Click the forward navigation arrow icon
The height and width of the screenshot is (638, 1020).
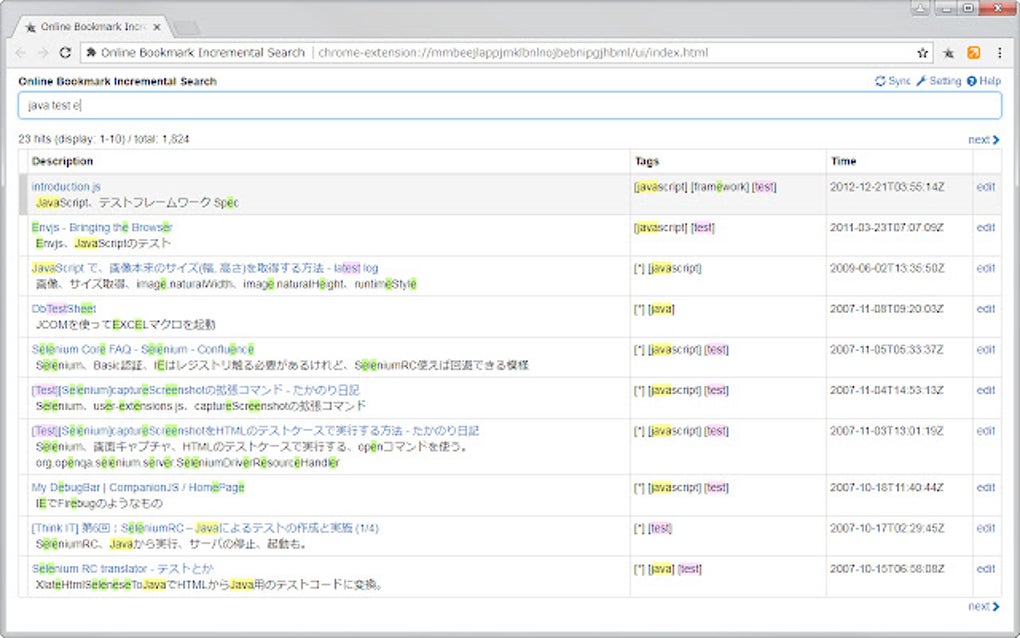(42, 53)
